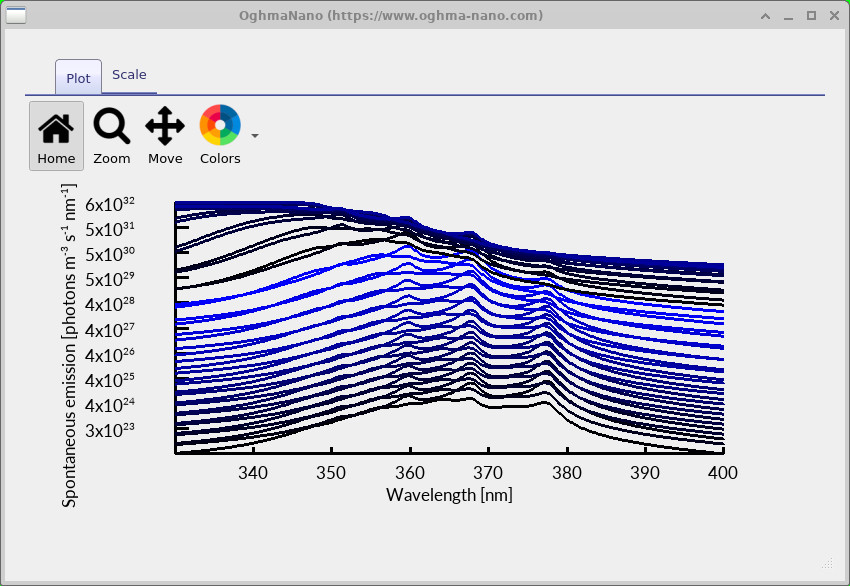Click the 360 x-axis tick label
This screenshot has width=850, height=586.
[x=410, y=473]
